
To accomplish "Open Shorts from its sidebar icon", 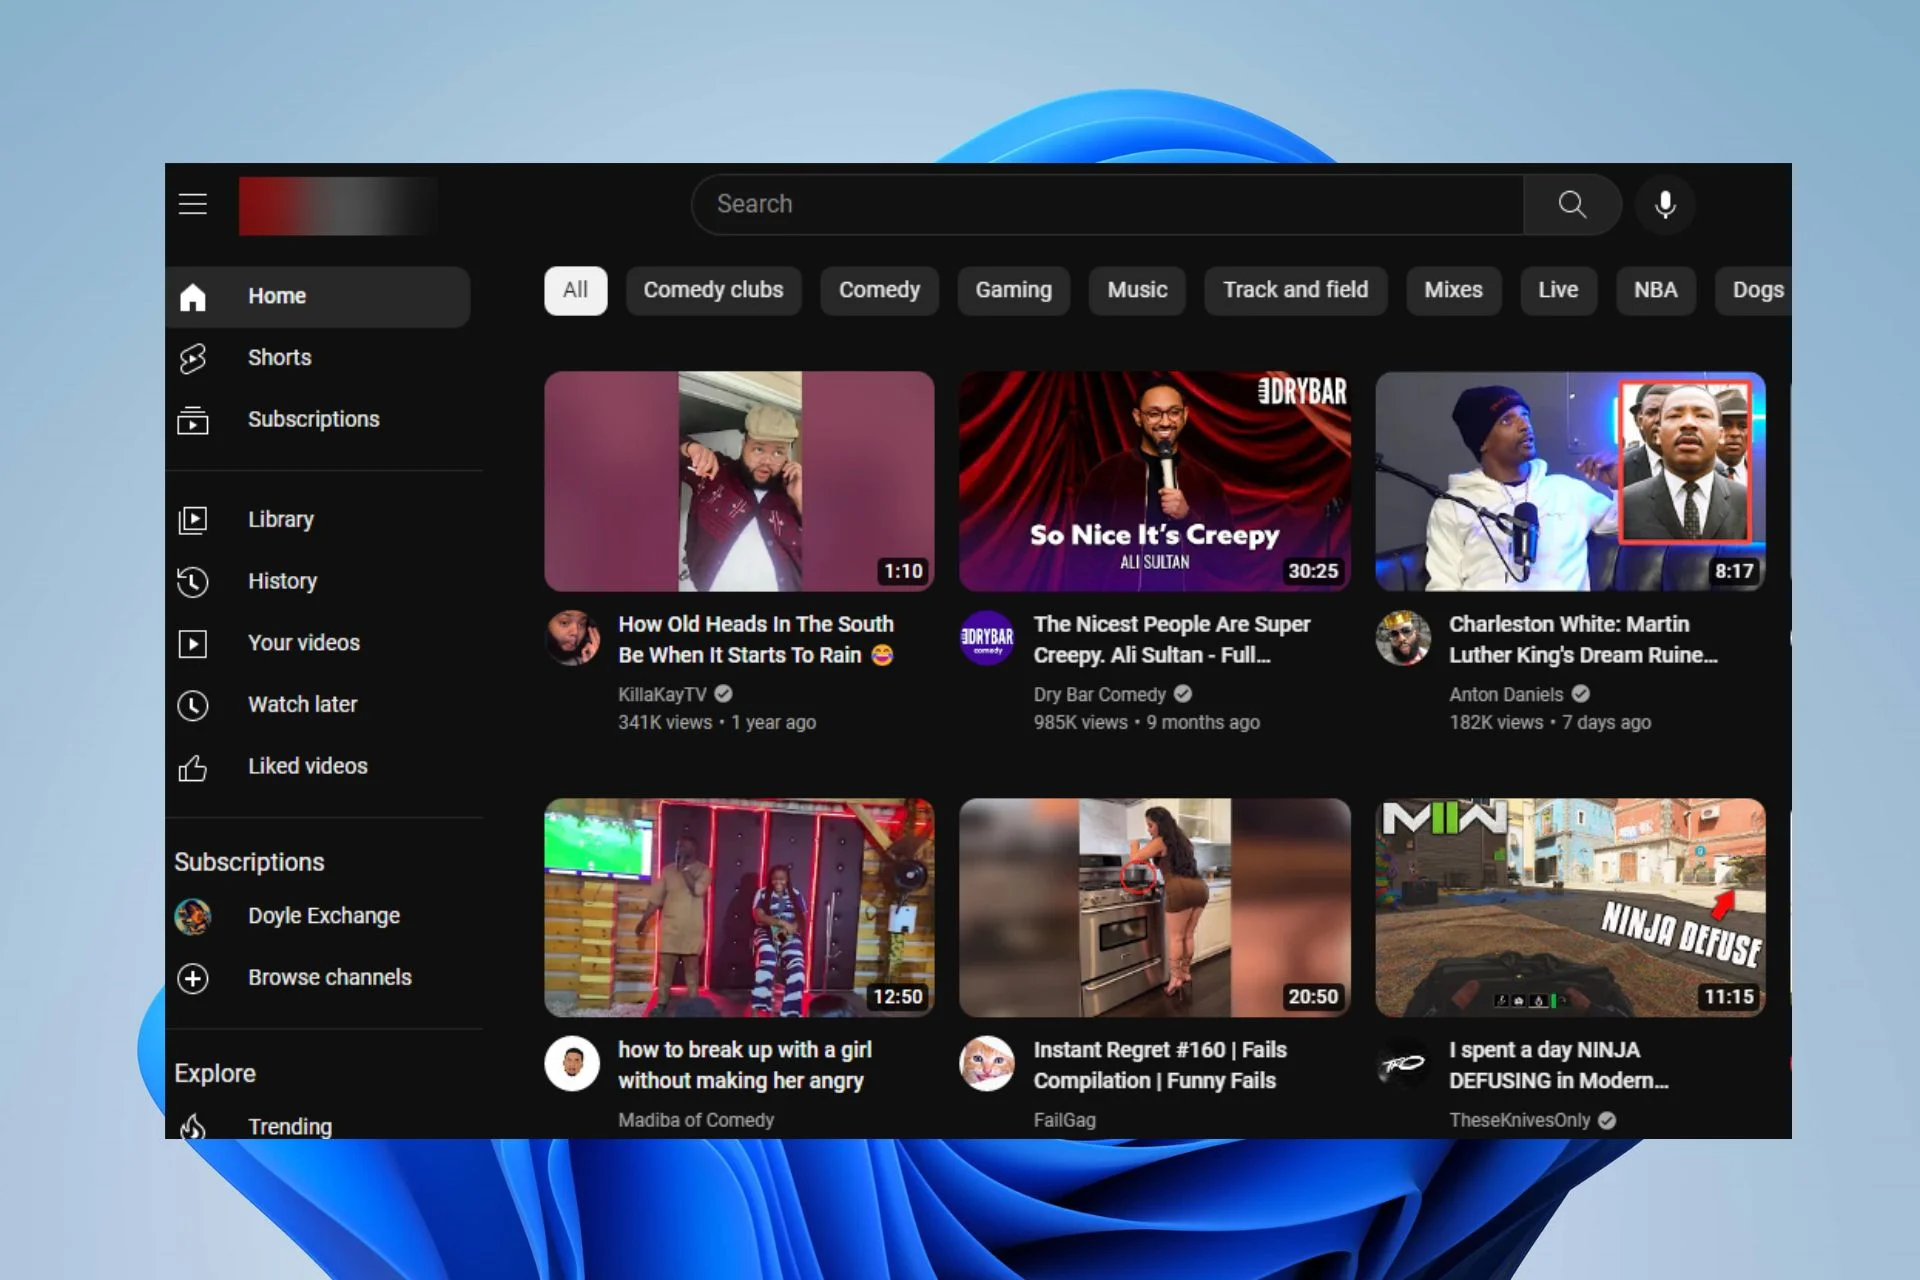I will tap(193, 358).
